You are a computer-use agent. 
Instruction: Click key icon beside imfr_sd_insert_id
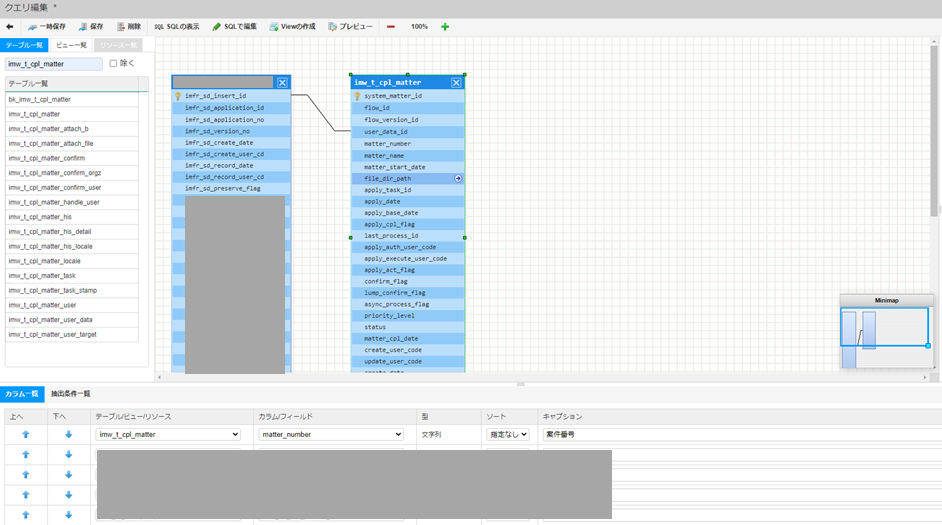coord(178,96)
